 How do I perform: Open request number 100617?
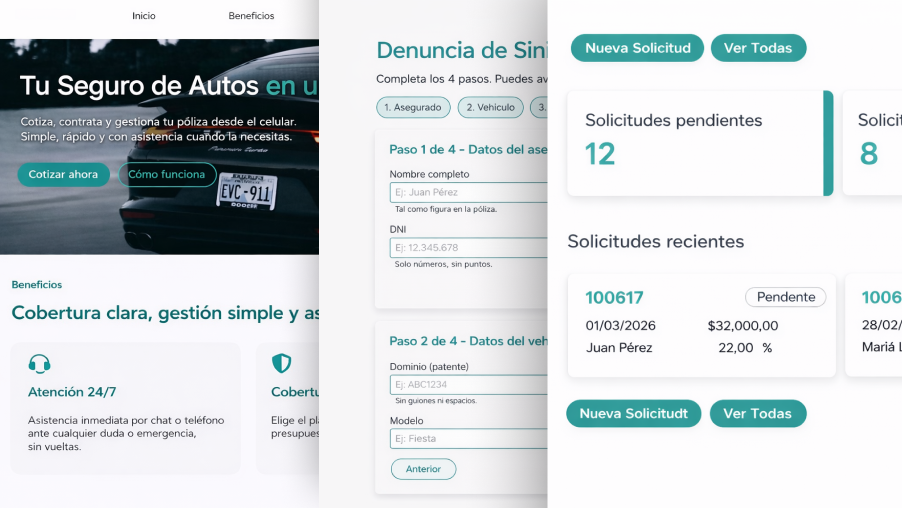(x=614, y=298)
